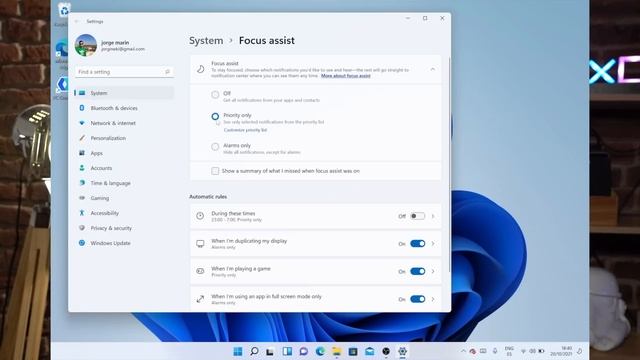Click the full screen arrows icon

point(200,299)
